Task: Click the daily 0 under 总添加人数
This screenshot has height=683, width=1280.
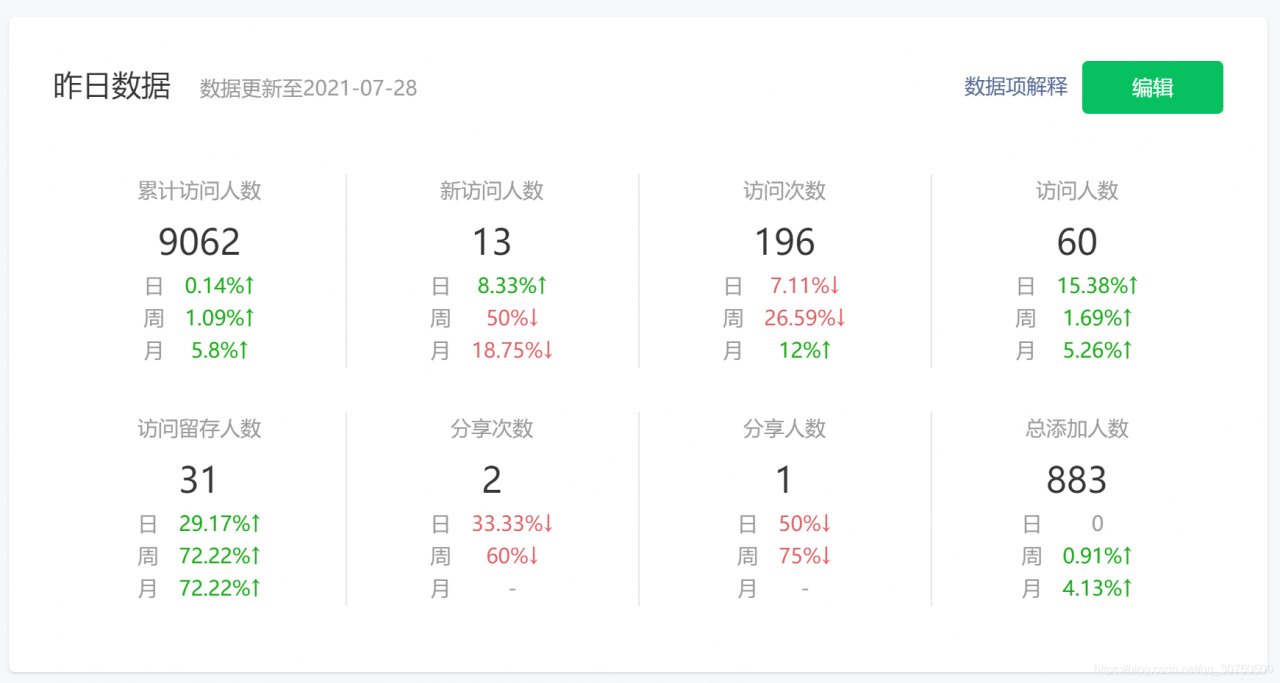Action: [1097, 524]
